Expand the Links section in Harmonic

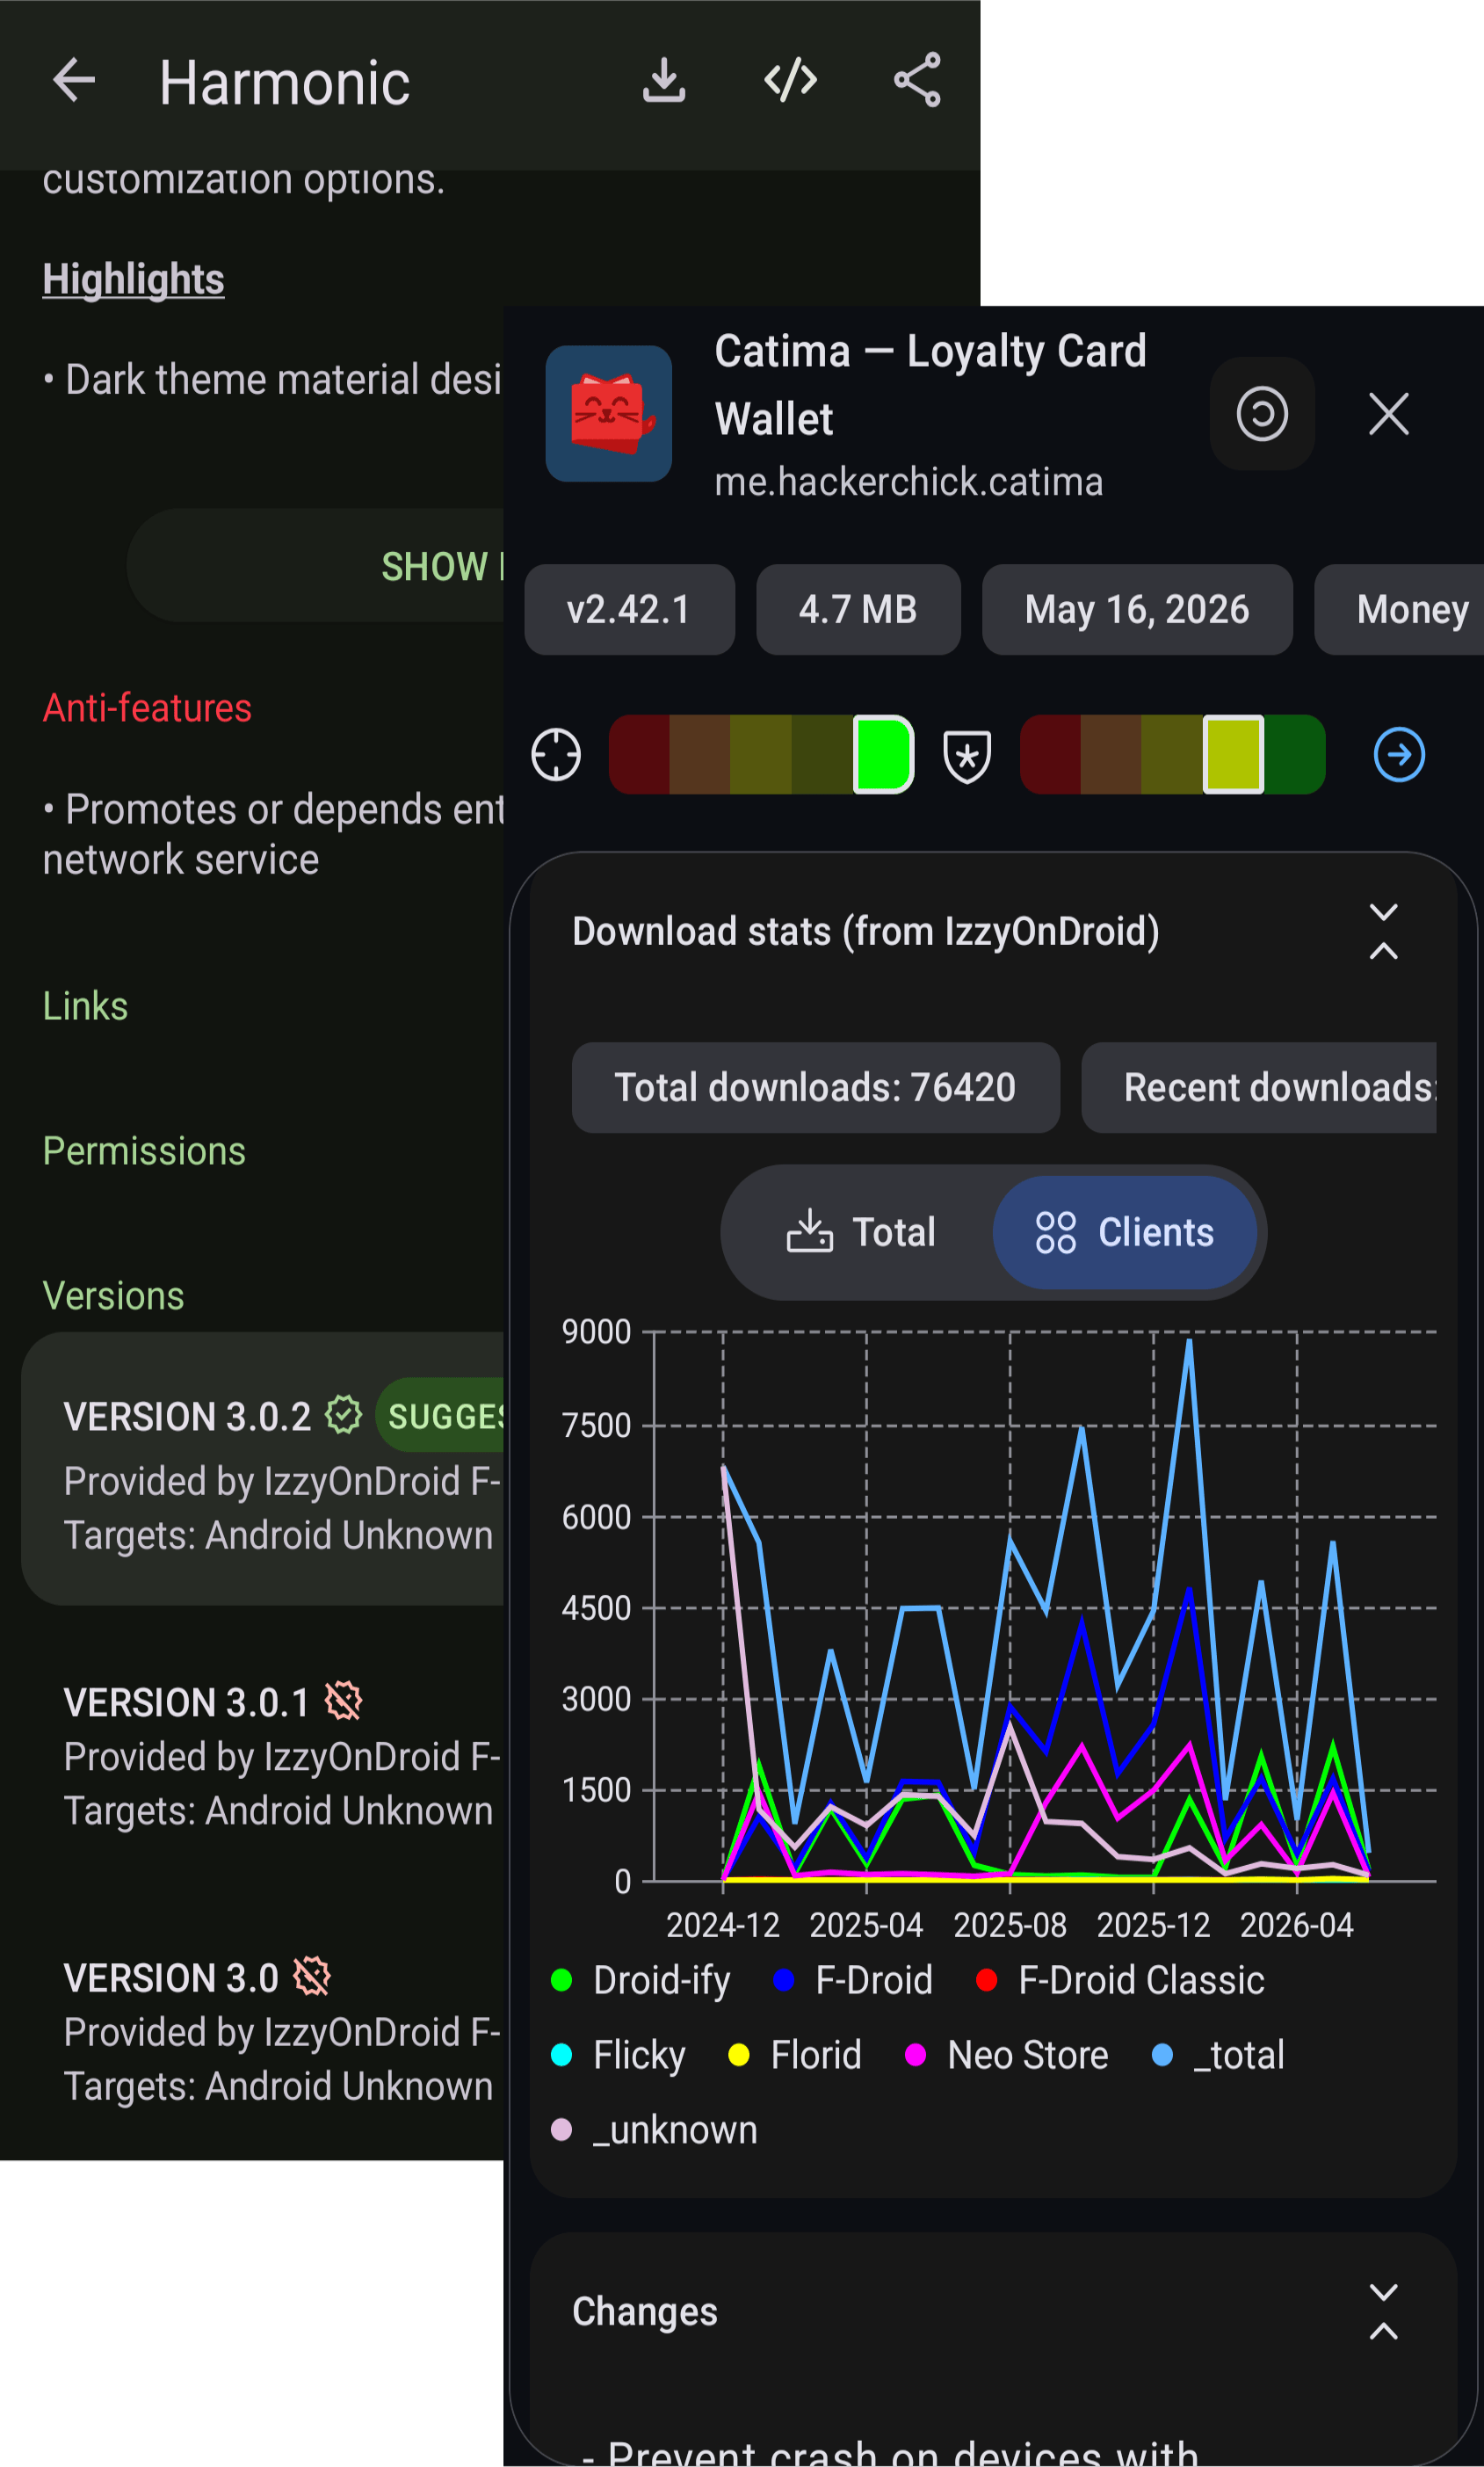(x=85, y=1006)
